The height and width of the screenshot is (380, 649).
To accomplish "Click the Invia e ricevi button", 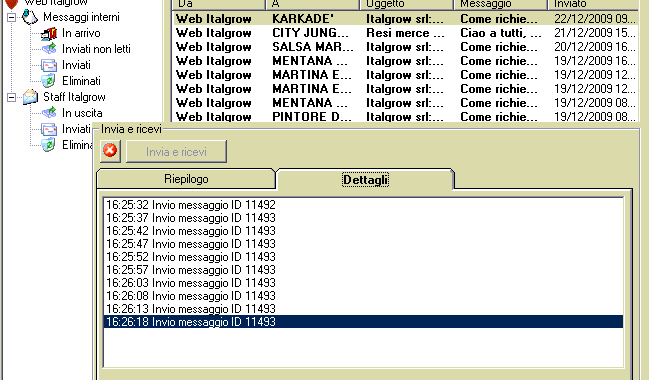I will (176, 152).
